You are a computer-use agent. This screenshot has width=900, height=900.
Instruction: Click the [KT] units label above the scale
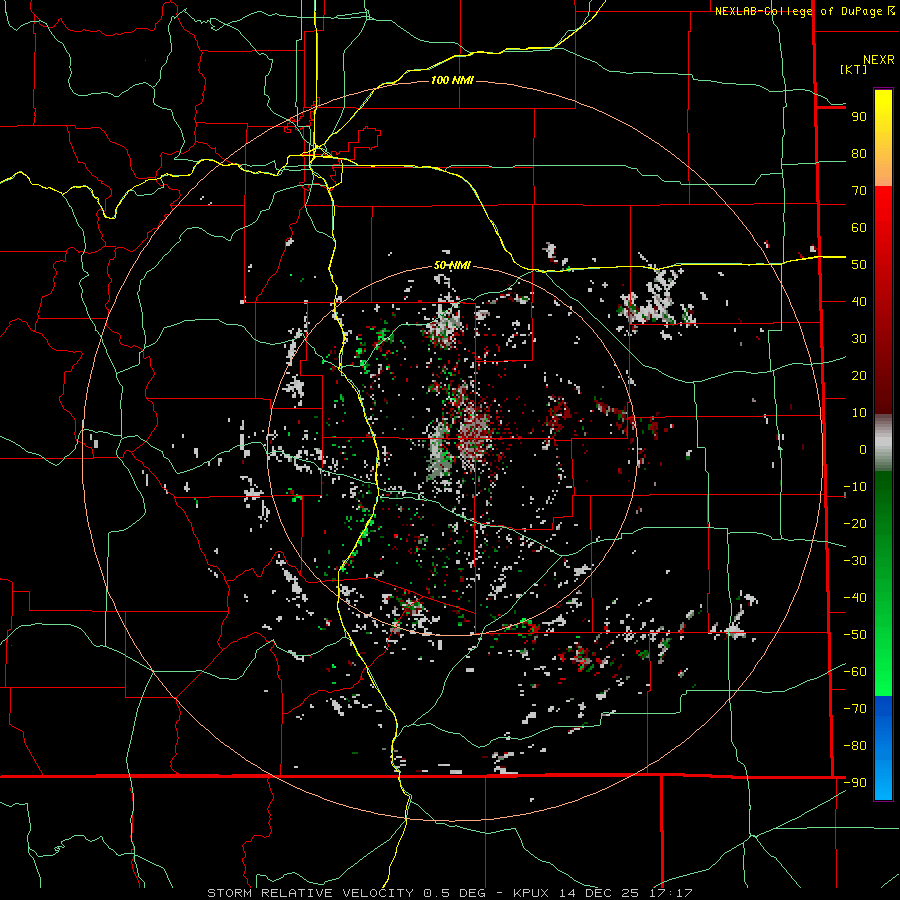pyautogui.click(x=854, y=69)
